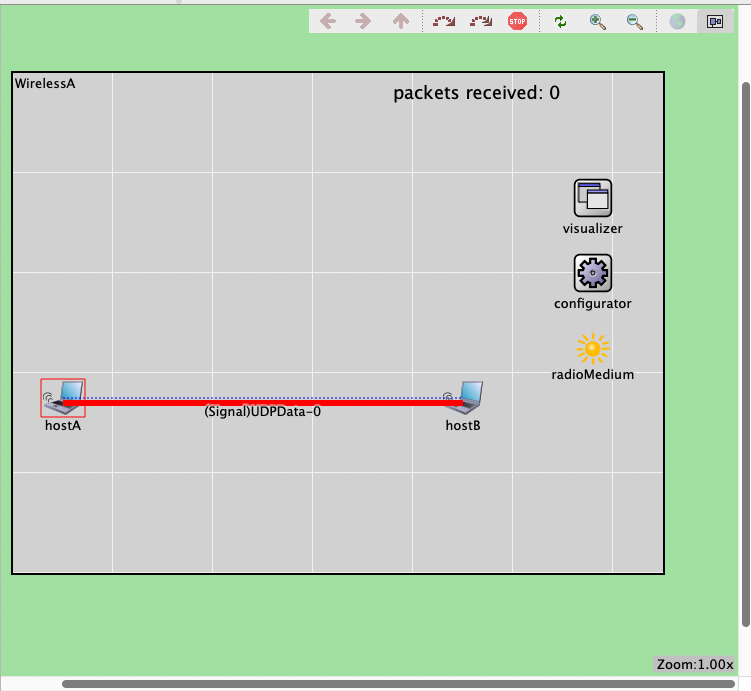Screen dimensions: 751x691
Task: Click the green relayout refresh icon
Action: [x=560, y=21]
